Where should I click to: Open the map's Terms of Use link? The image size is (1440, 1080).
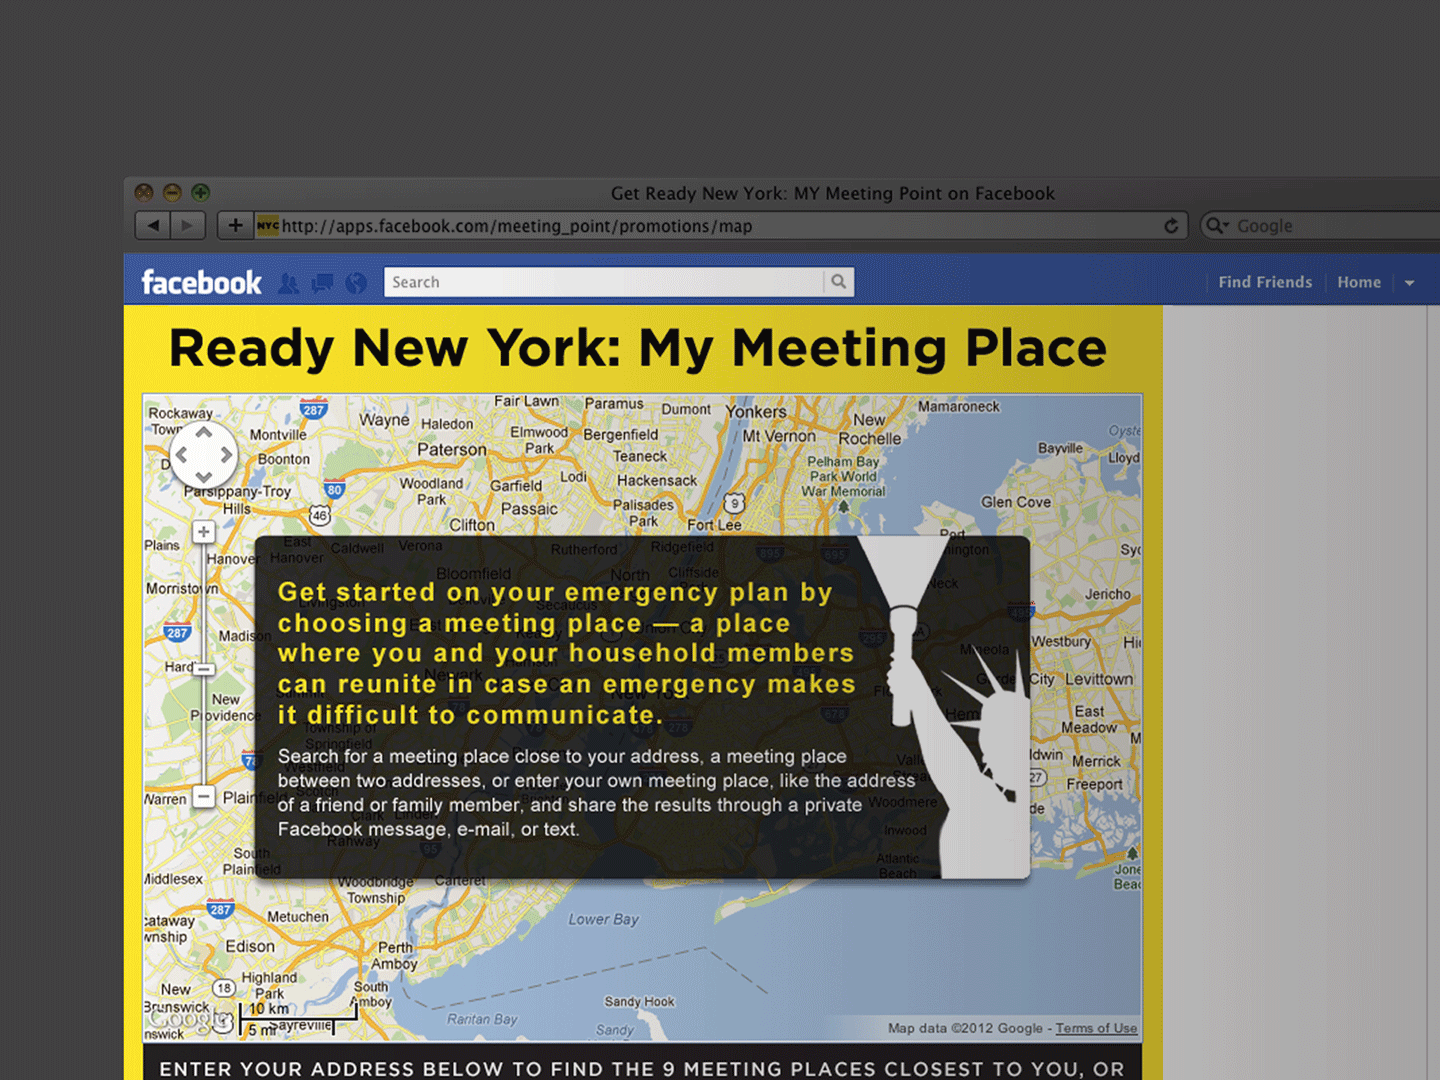1096,1028
